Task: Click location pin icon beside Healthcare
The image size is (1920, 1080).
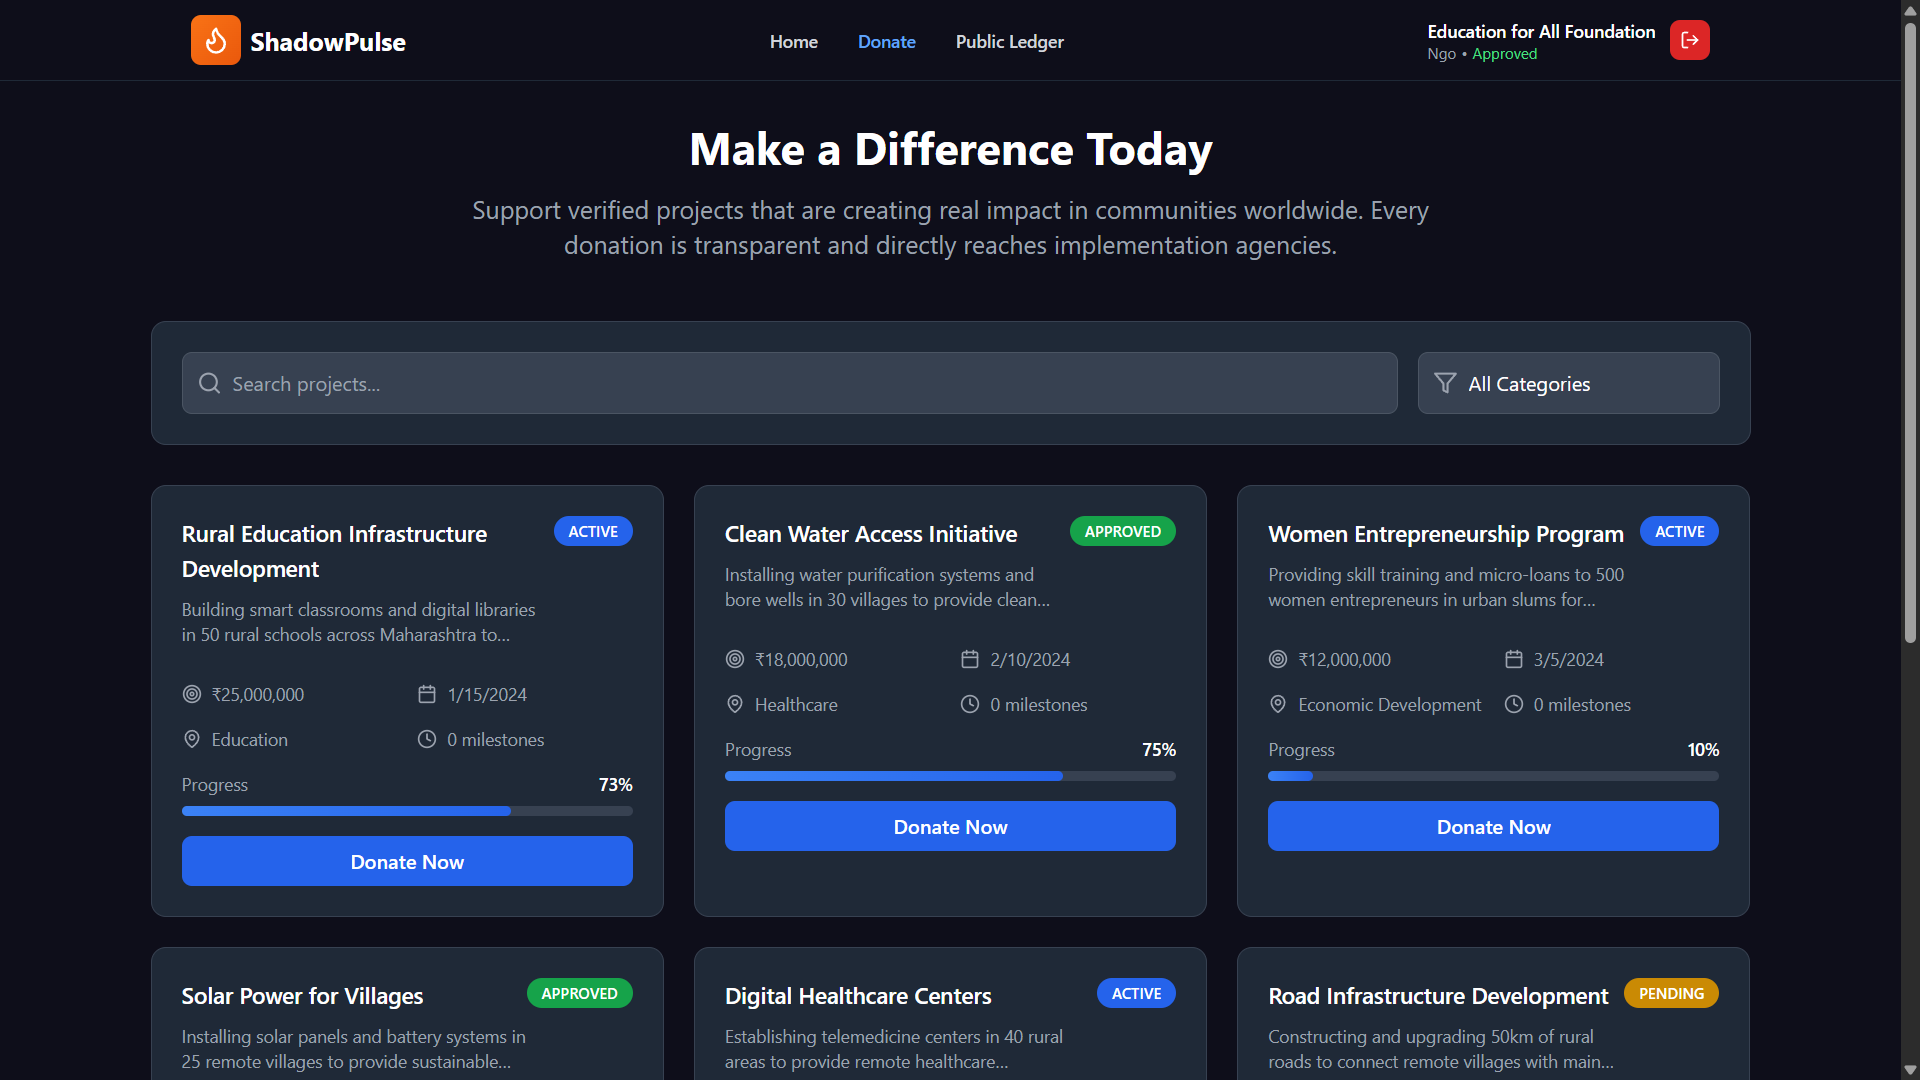Action: [x=735, y=705]
